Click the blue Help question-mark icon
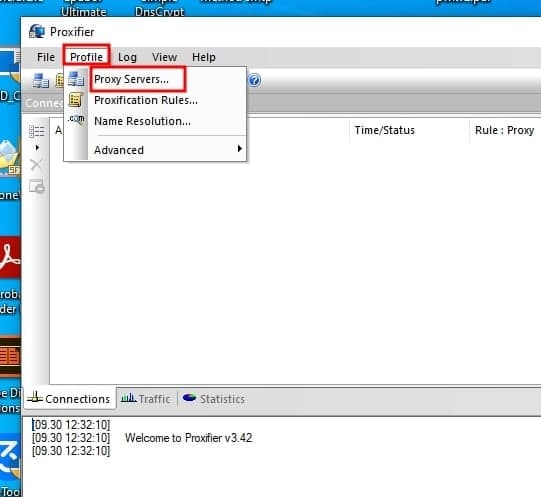The height and width of the screenshot is (497, 541). point(255,80)
